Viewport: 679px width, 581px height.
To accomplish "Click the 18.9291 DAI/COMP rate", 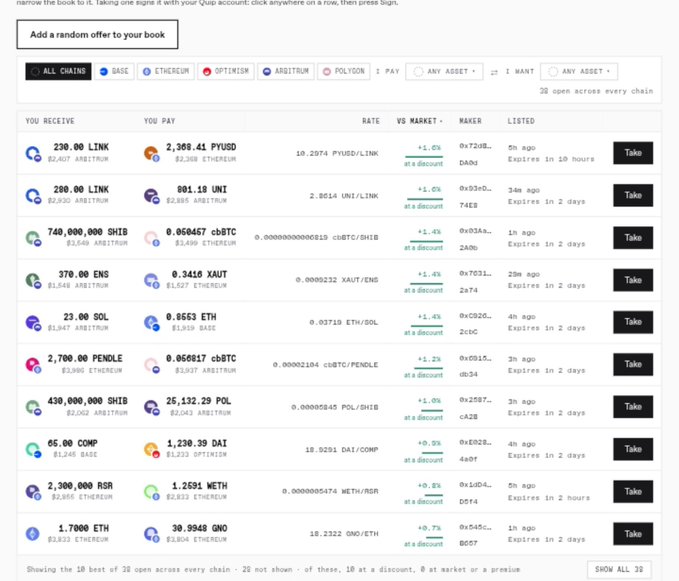I will pos(342,450).
